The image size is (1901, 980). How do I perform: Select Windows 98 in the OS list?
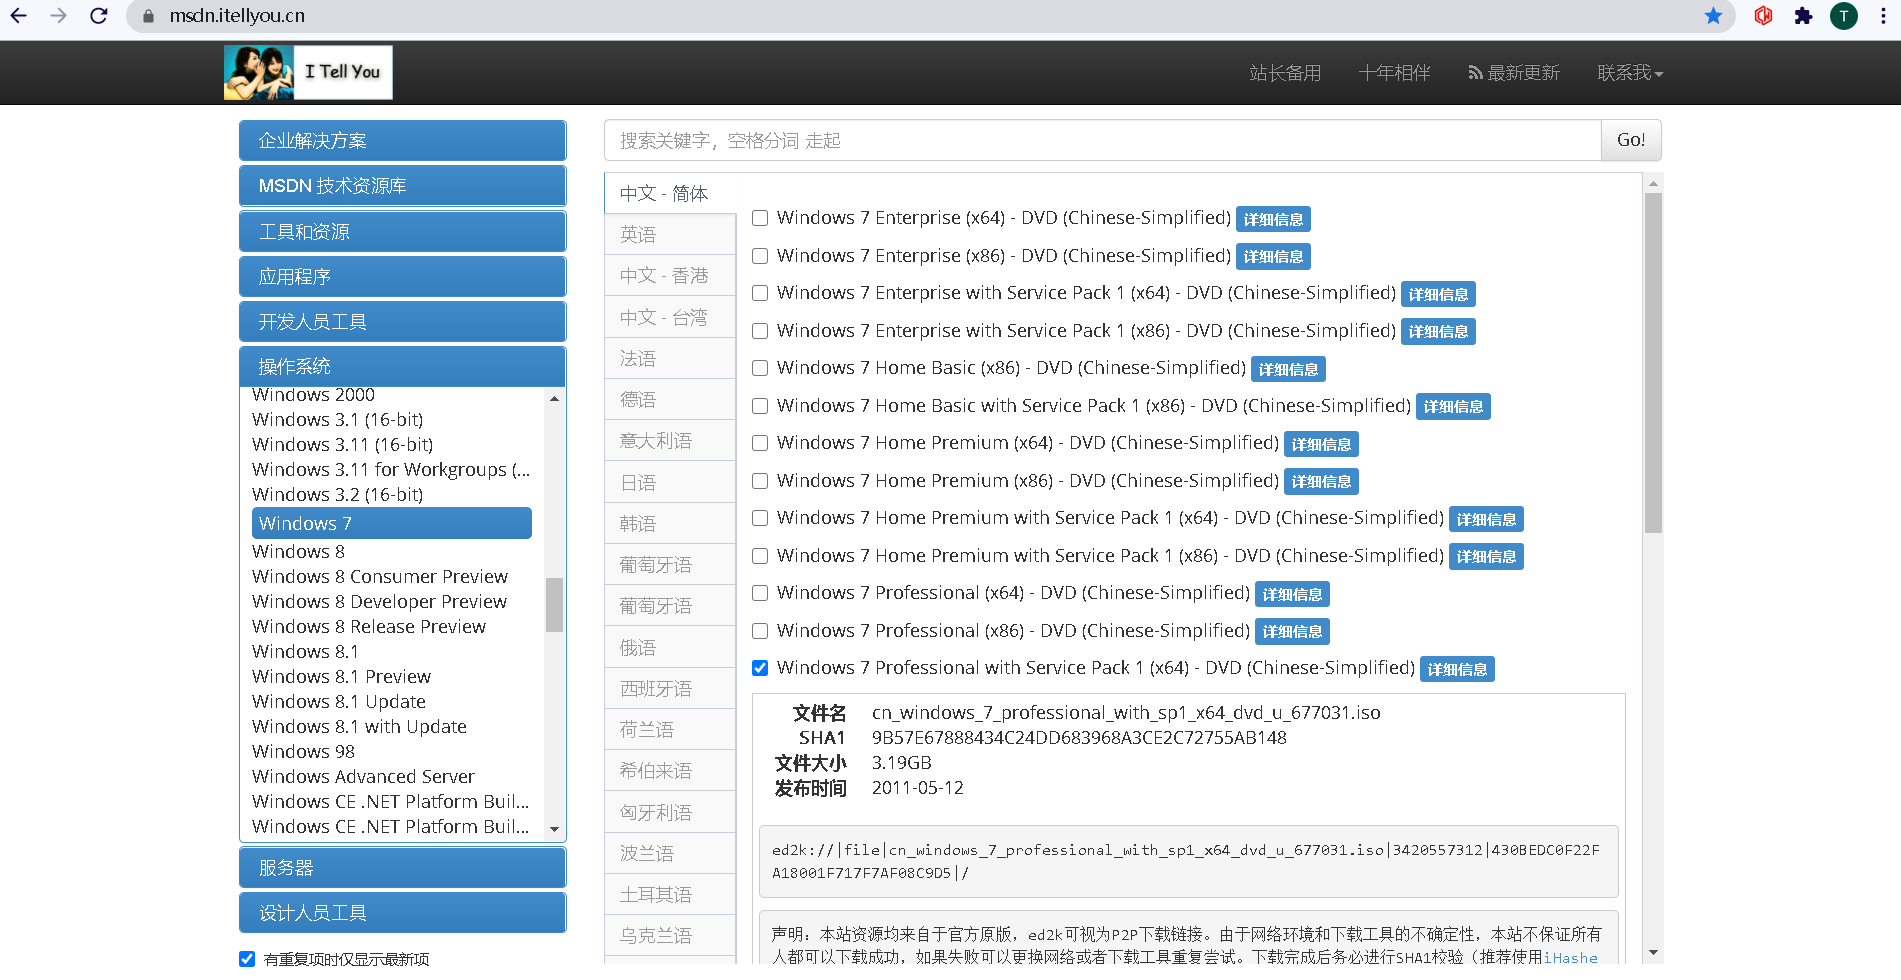pos(303,751)
